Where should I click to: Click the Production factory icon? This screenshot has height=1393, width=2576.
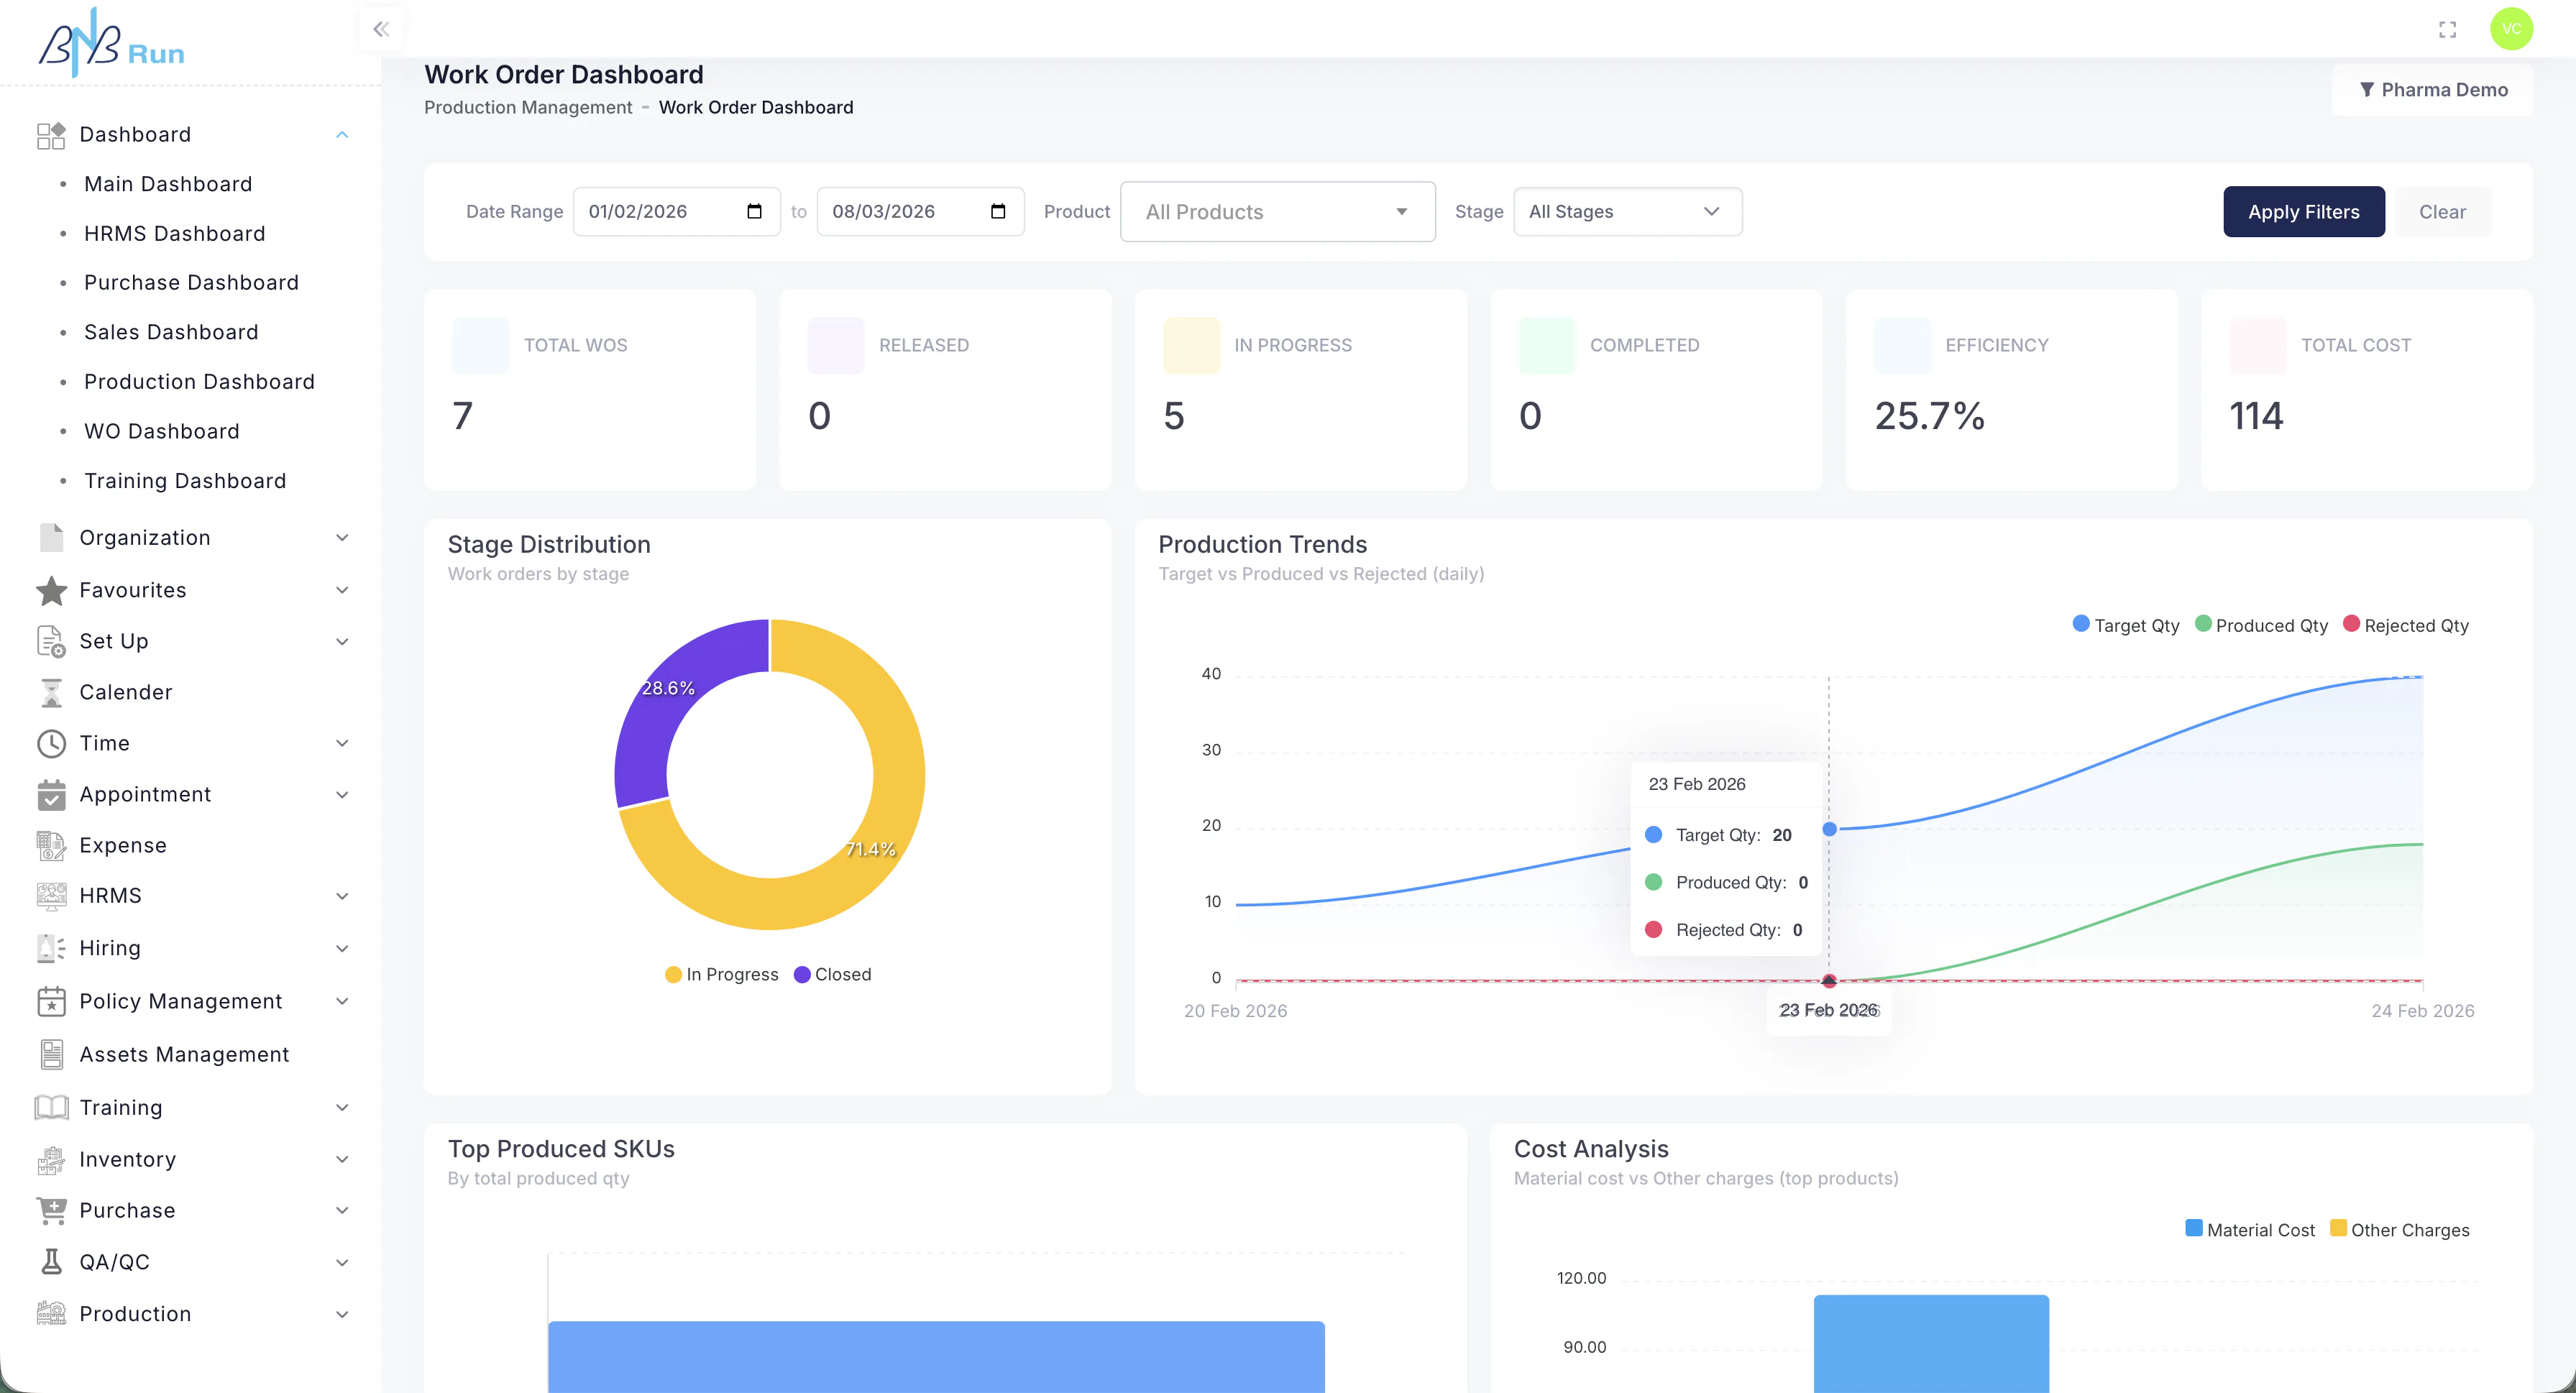[51, 1314]
